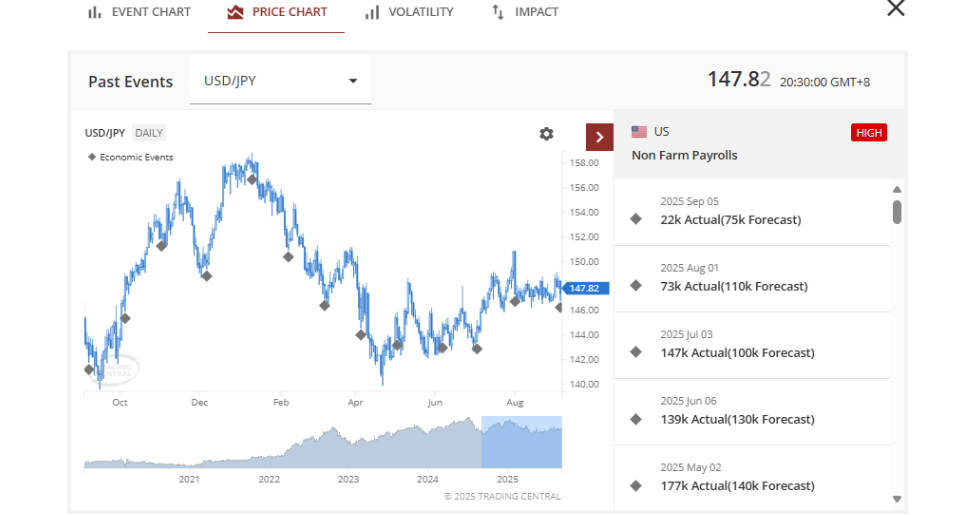
Task: Click the Event Chart bar icon
Action: click(94, 12)
